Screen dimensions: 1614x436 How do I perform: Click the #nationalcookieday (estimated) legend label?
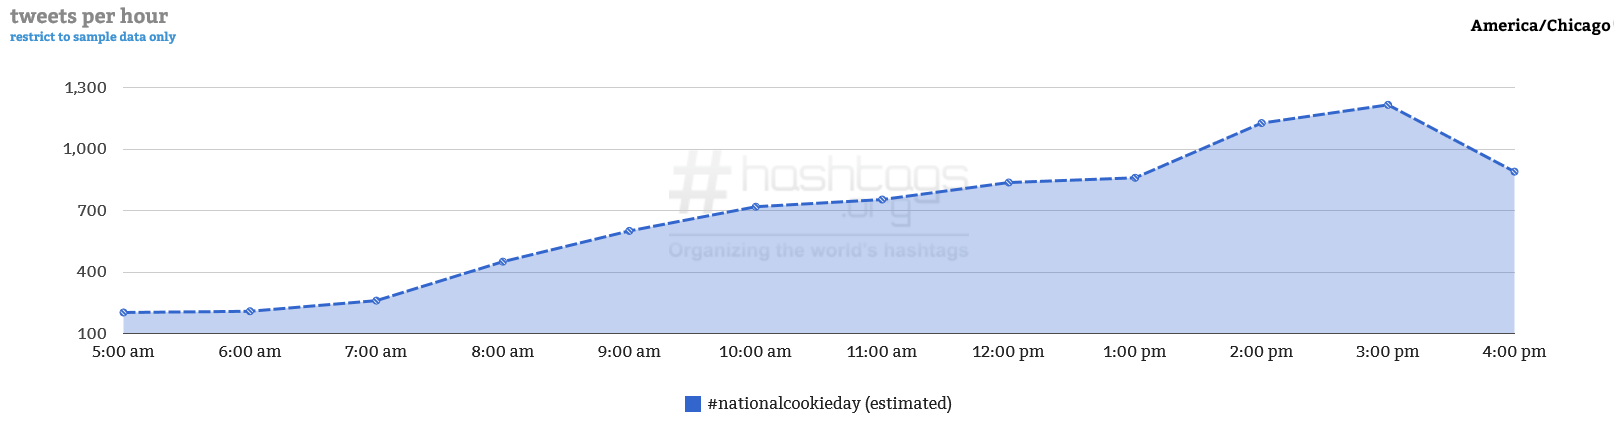tap(829, 404)
